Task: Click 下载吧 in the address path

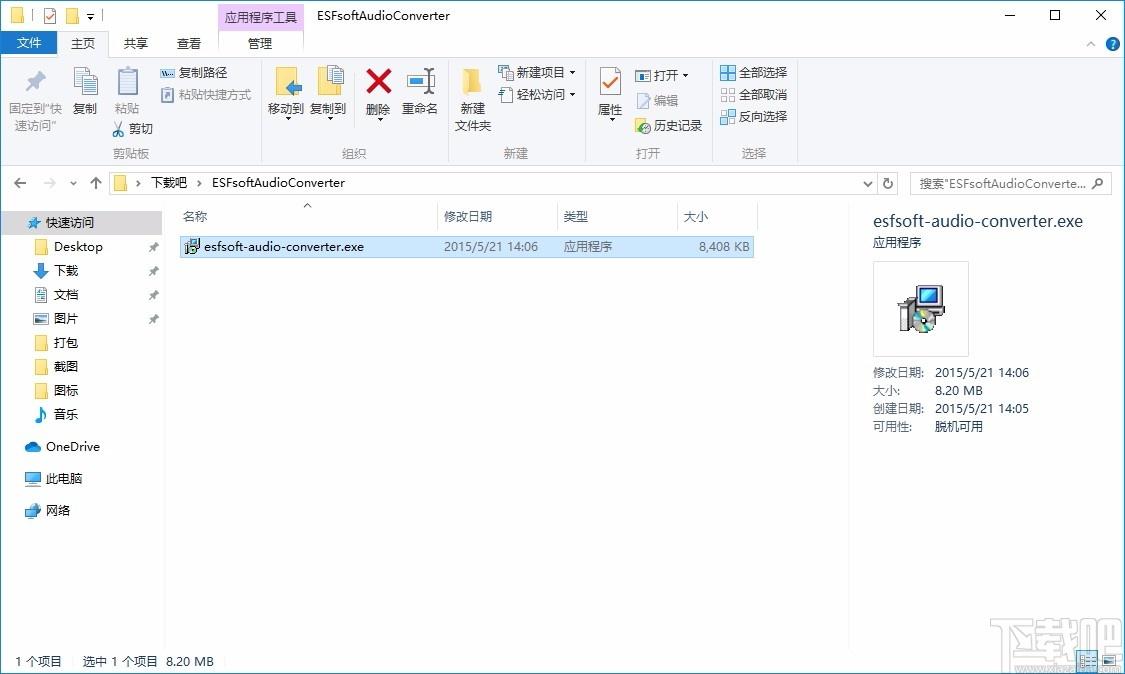Action: pyautogui.click(x=169, y=183)
